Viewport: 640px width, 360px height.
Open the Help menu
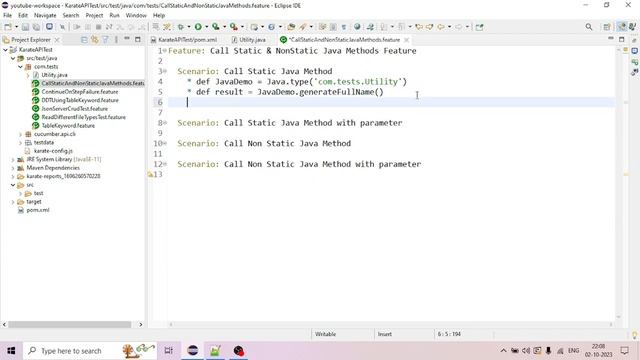point(159,15)
